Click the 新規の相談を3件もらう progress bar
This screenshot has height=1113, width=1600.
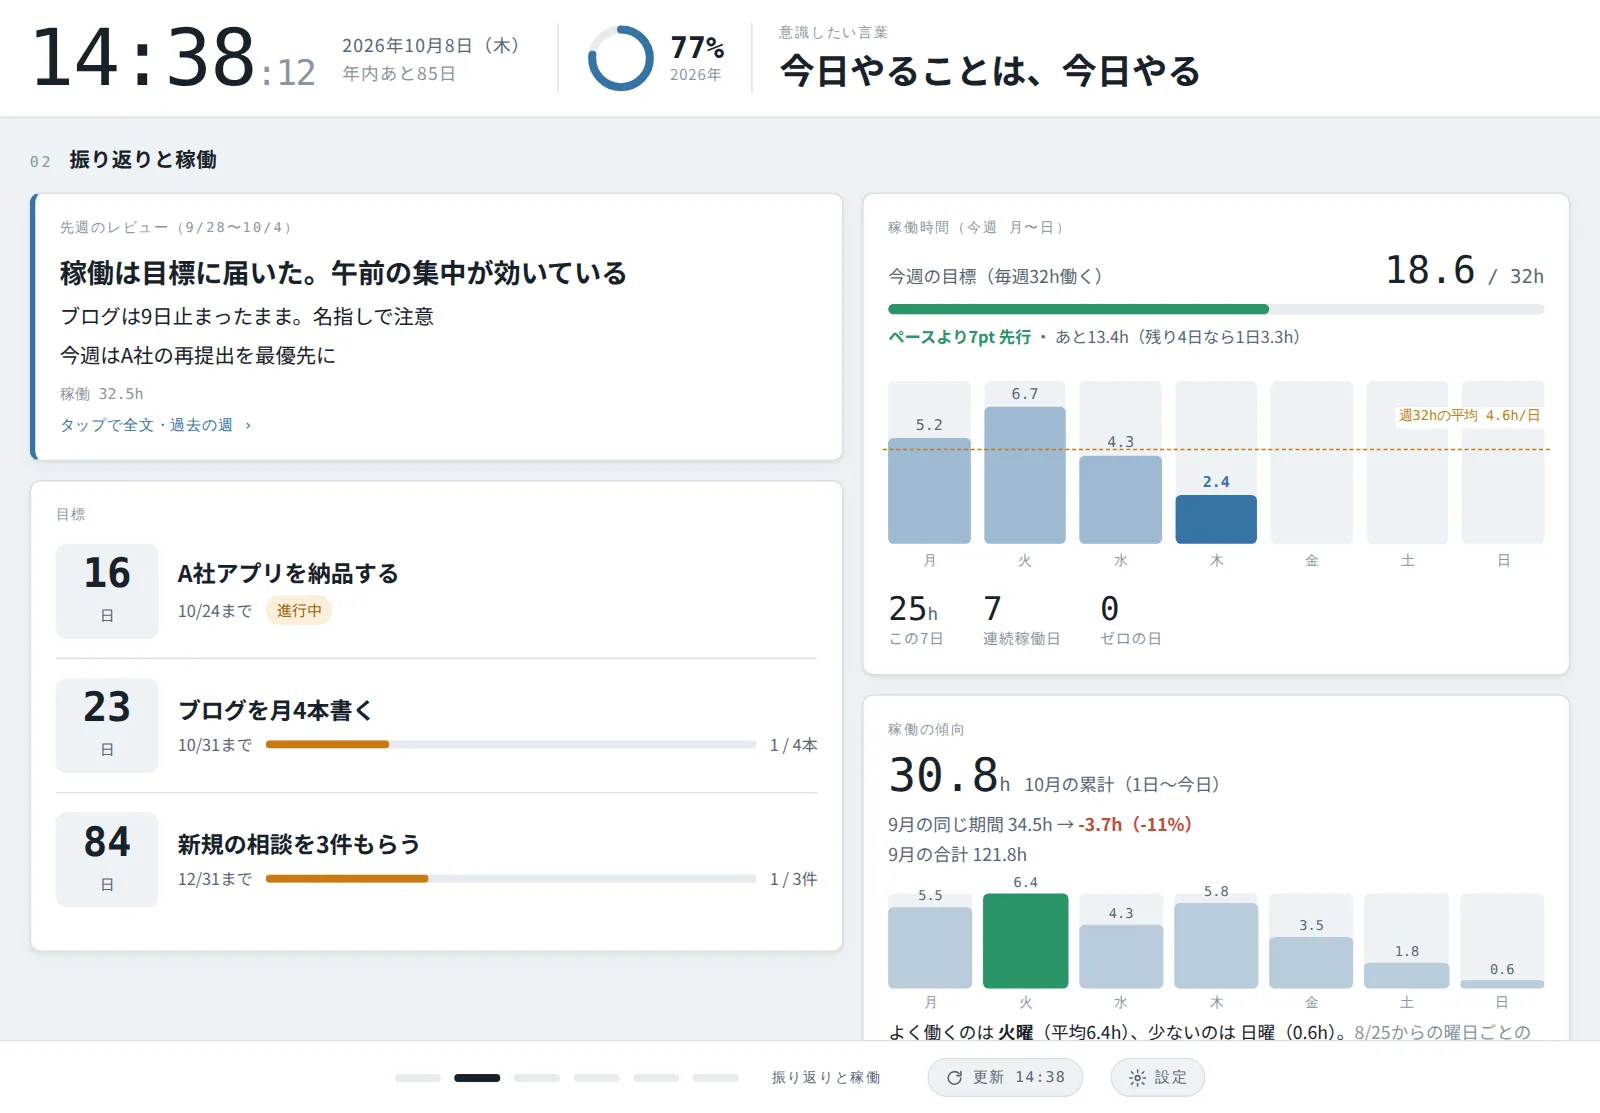[511, 879]
